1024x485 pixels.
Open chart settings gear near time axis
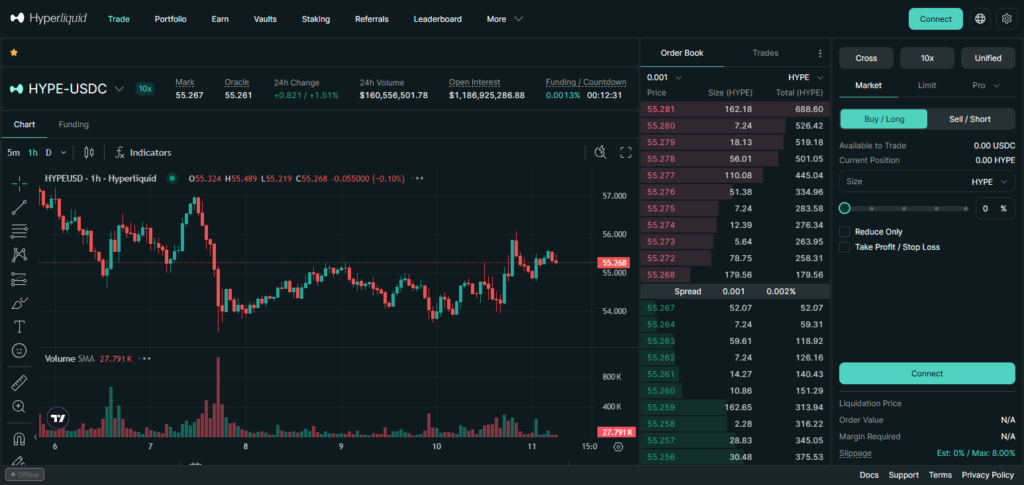click(618, 446)
